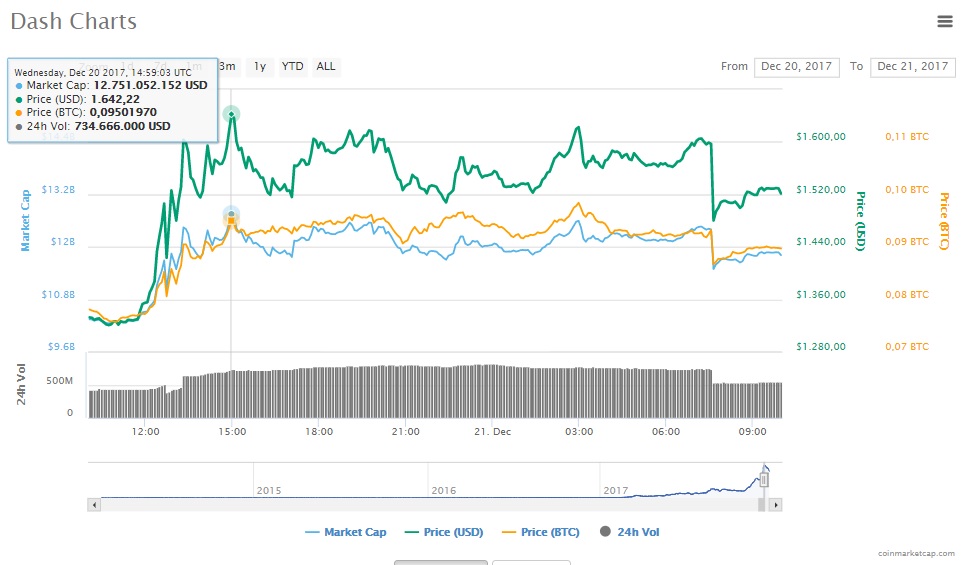Click the Market Cap axis title
The height and width of the screenshot is (565, 971).
25,220
